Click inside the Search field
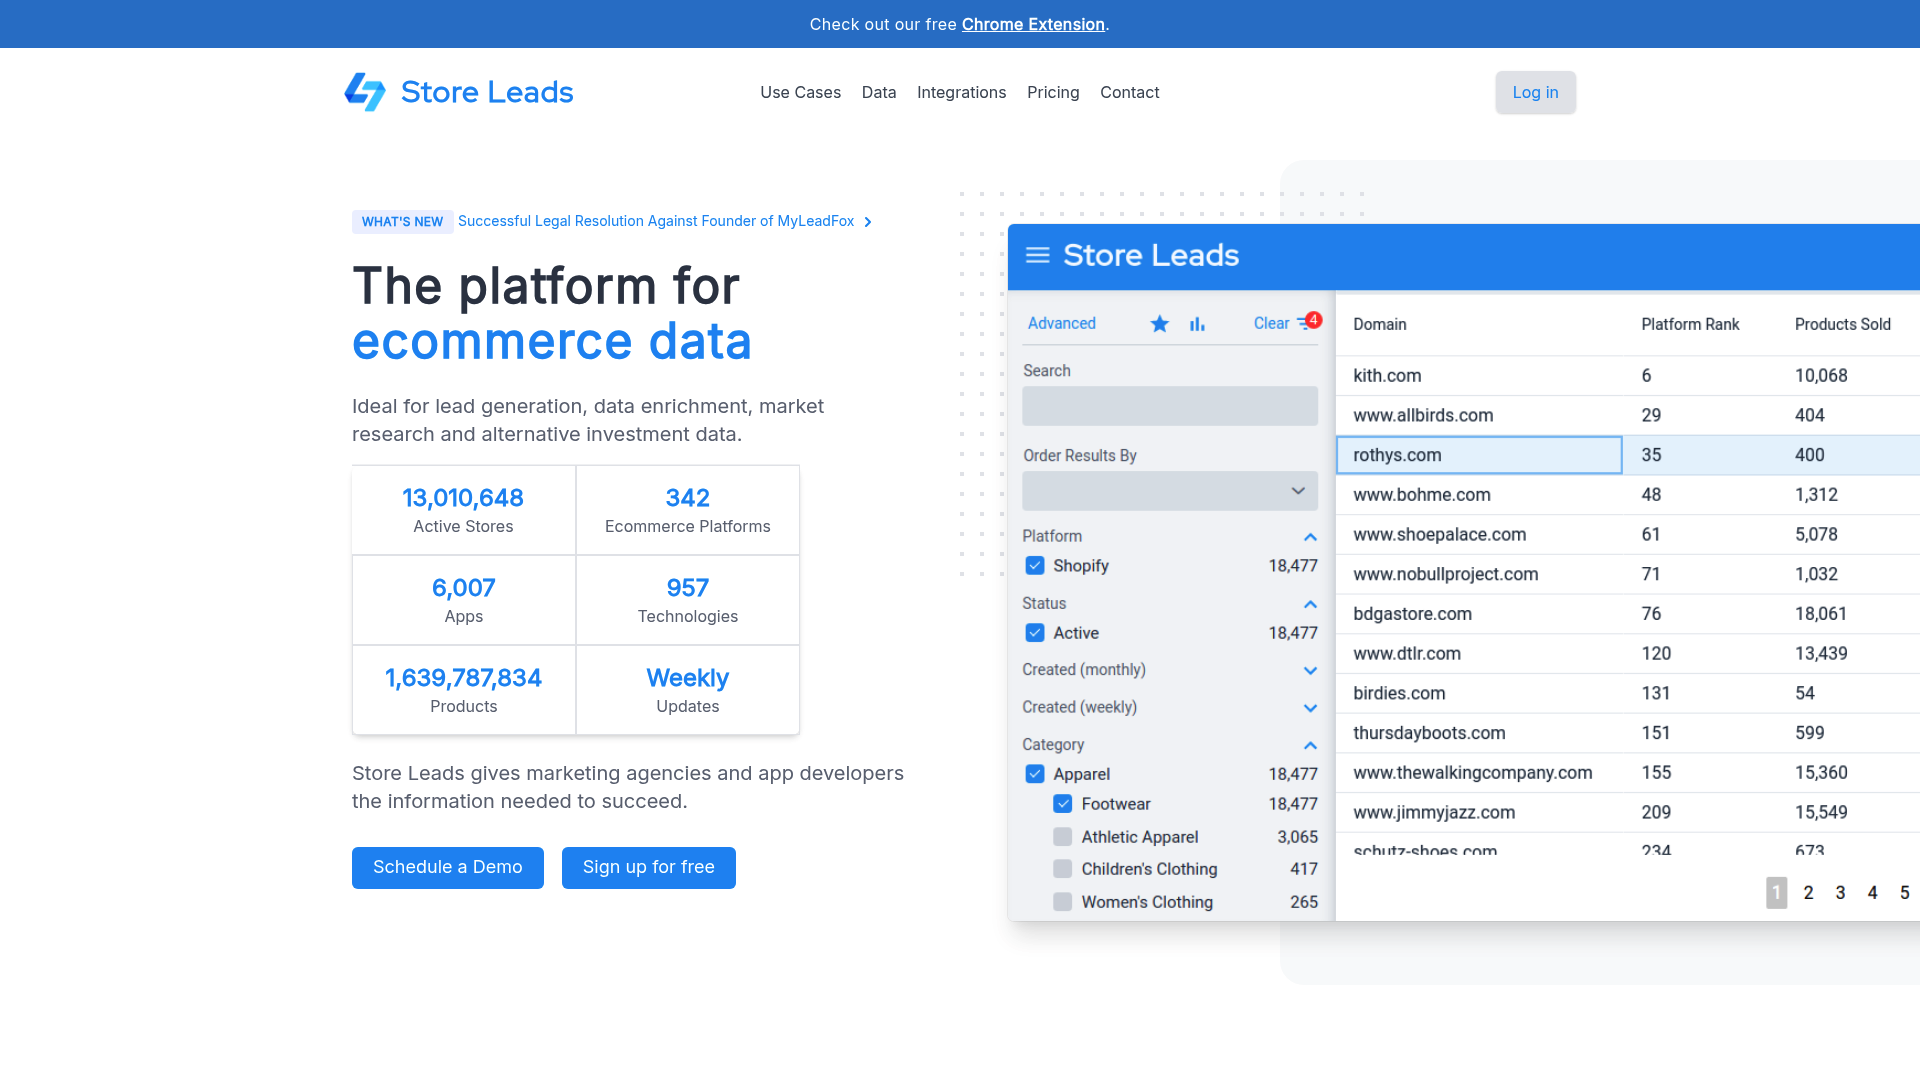This screenshot has height=1080, width=1920. [x=1170, y=406]
